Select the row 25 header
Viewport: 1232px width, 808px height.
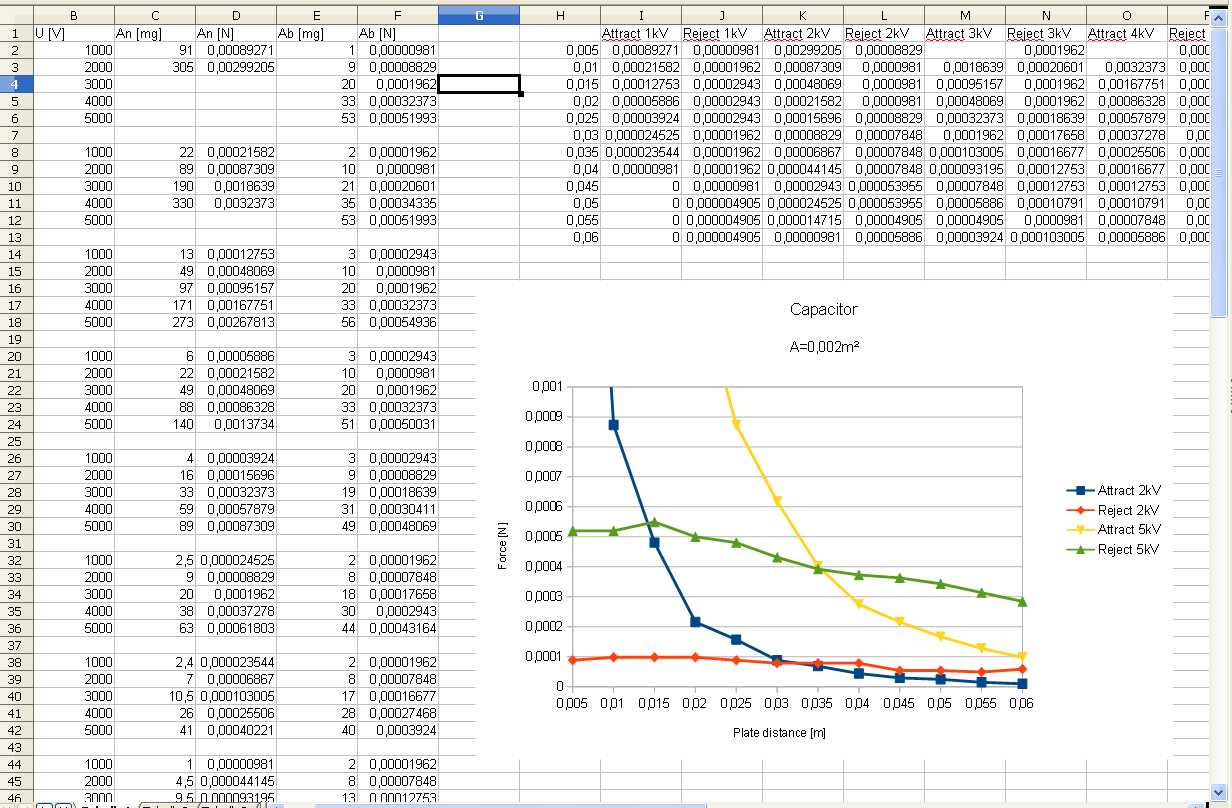[x=16, y=440]
